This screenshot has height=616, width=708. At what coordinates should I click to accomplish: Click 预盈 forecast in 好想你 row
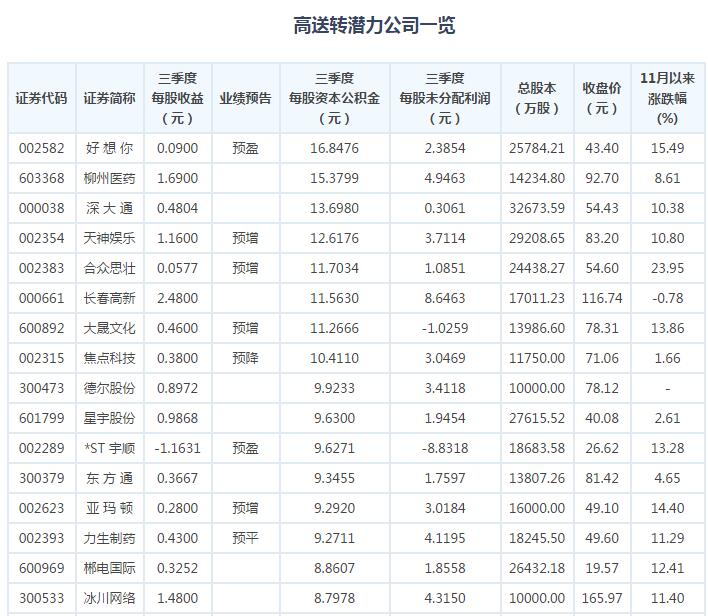click(x=245, y=148)
